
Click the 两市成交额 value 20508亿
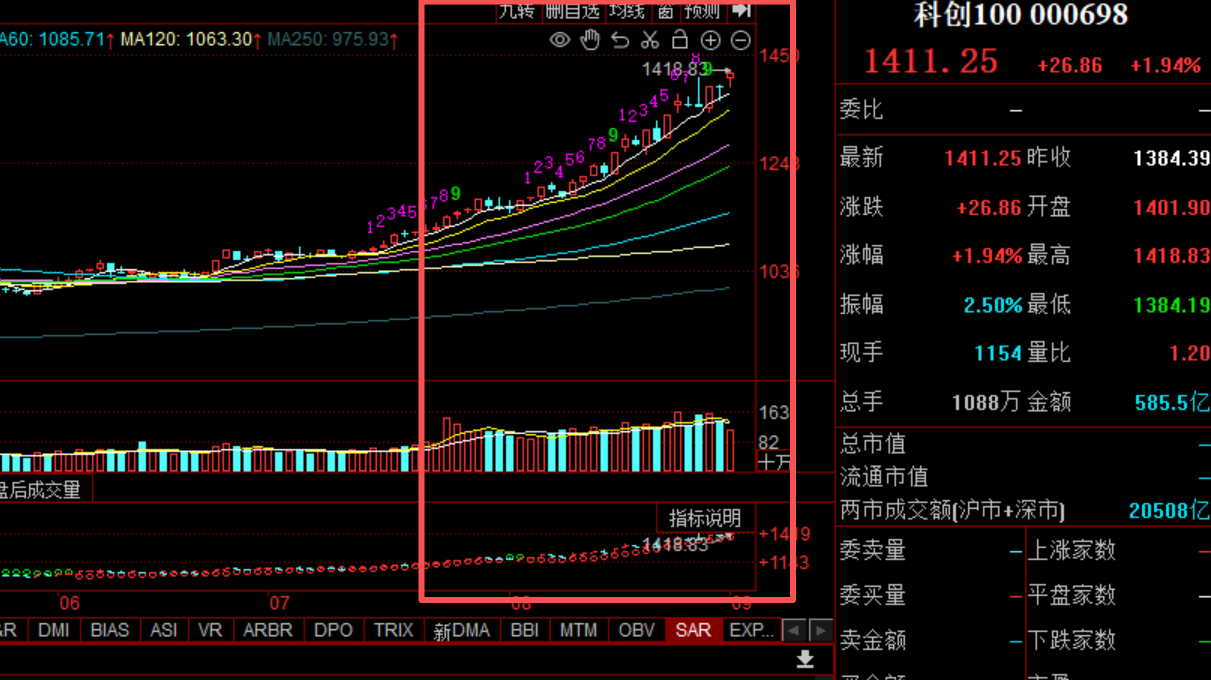click(x=1169, y=510)
